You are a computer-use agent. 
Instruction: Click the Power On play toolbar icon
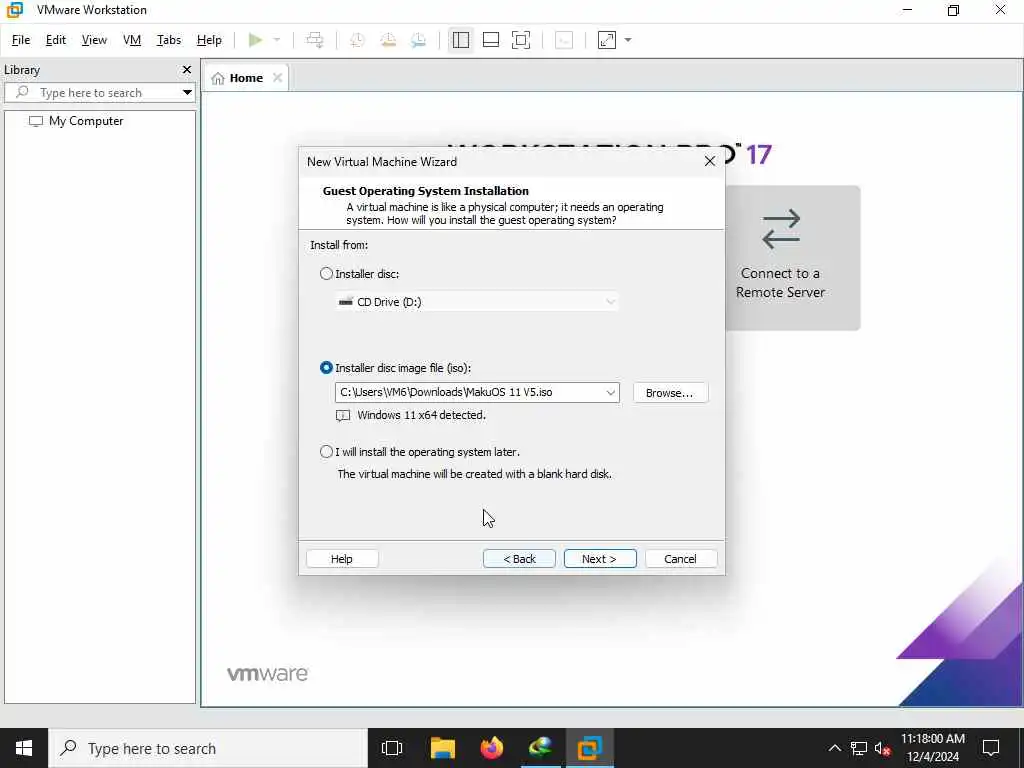pos(255,40)
